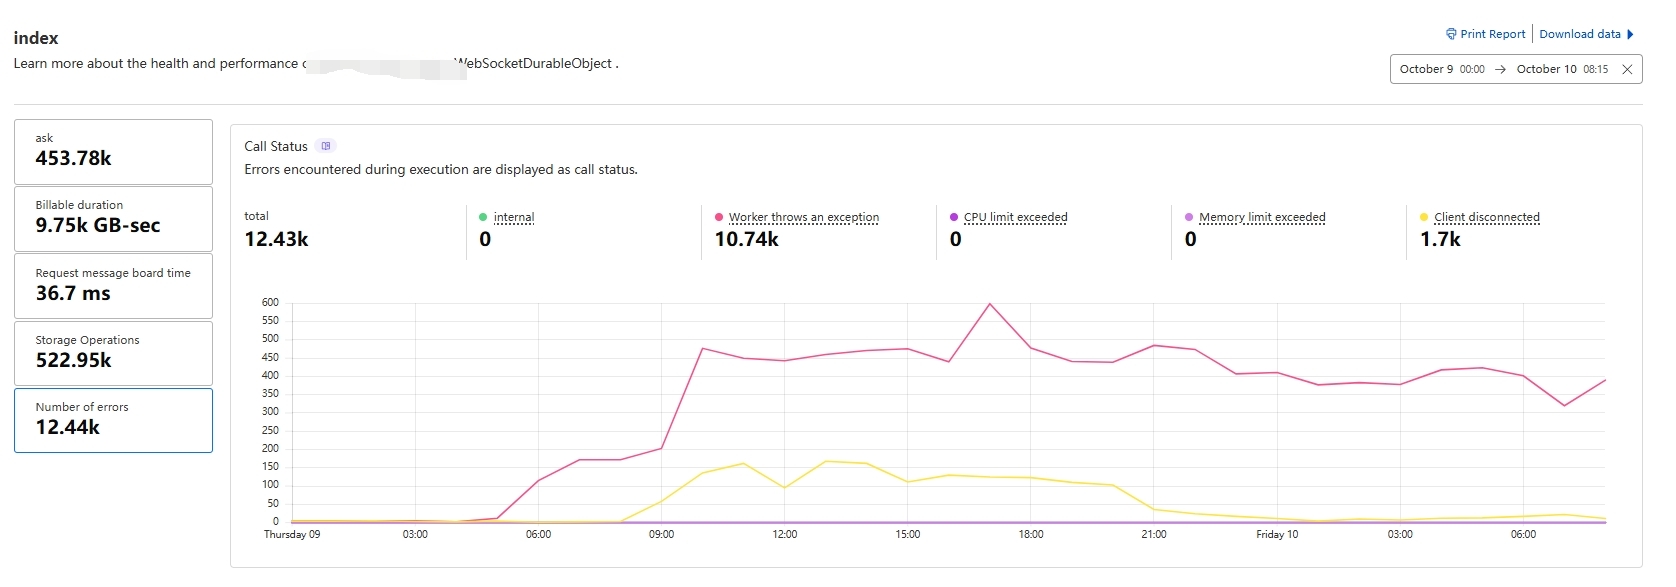Click the Download data link text
The height and width of the screenshot is (587, 1676).
coord(1579,34)
